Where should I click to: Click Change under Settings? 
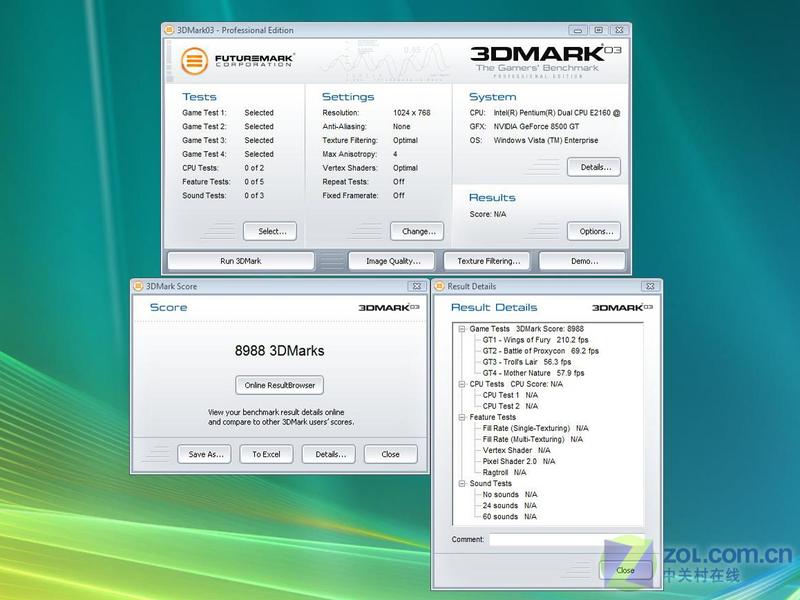click(x=417, y=231)
